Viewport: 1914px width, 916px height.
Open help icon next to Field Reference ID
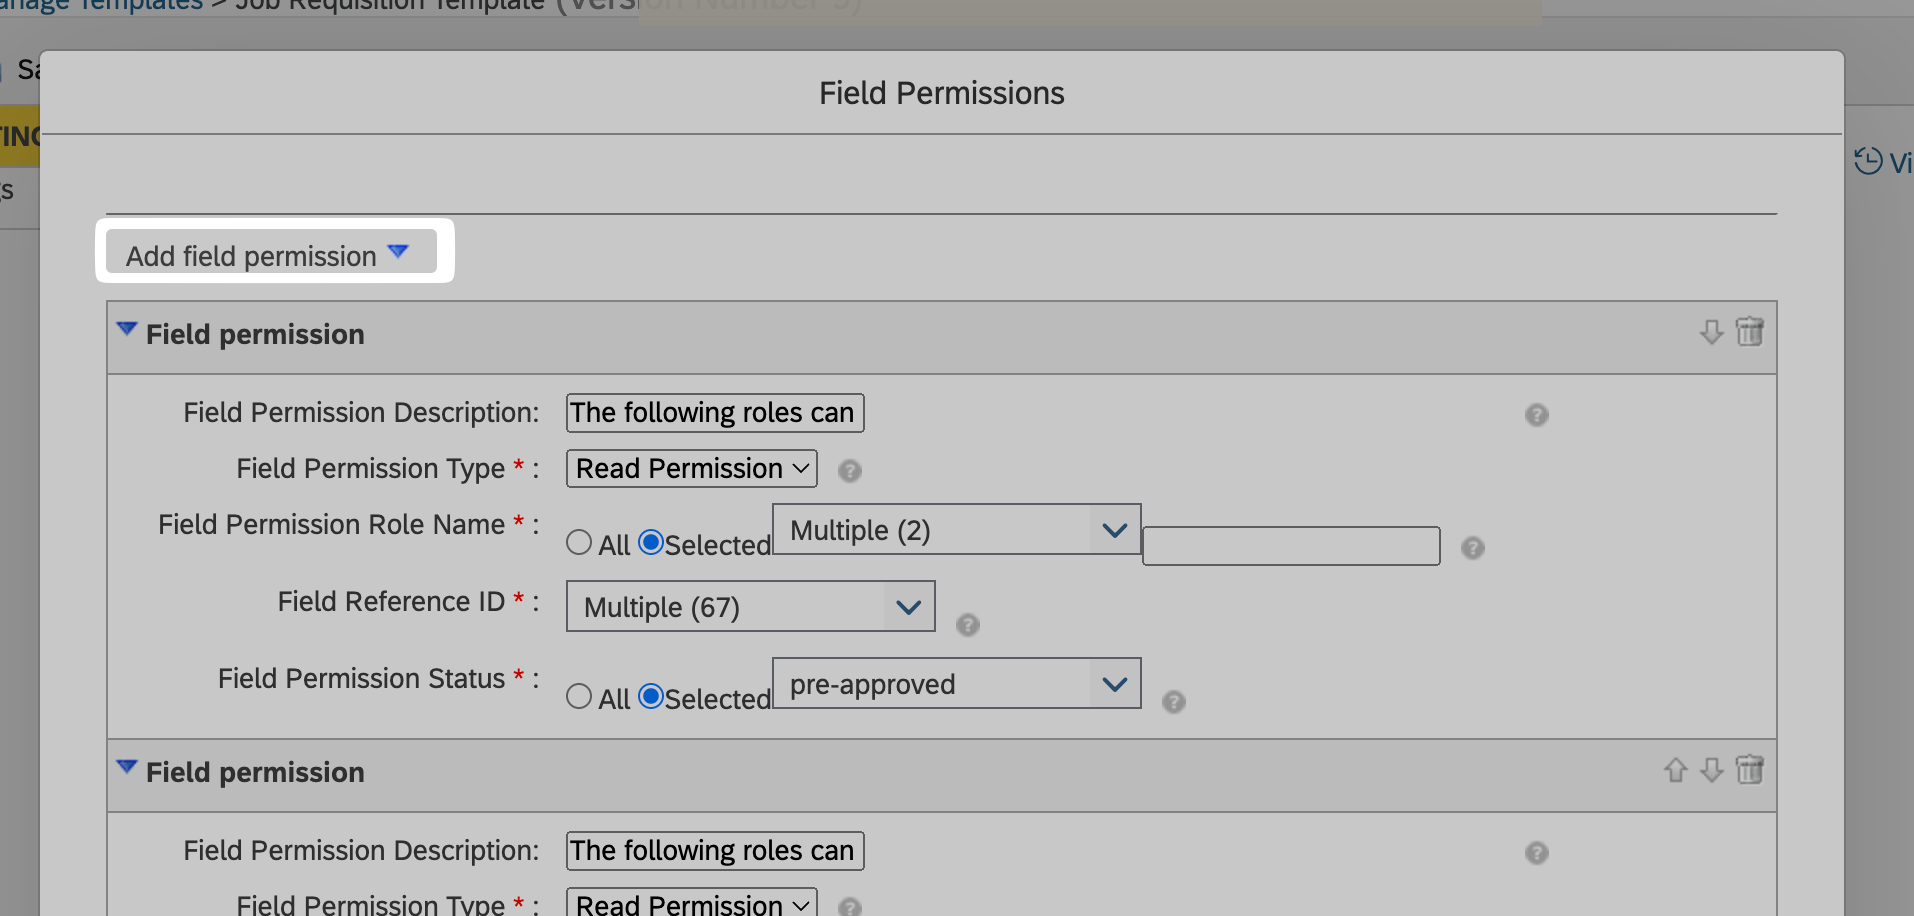[x=967, y=625]
